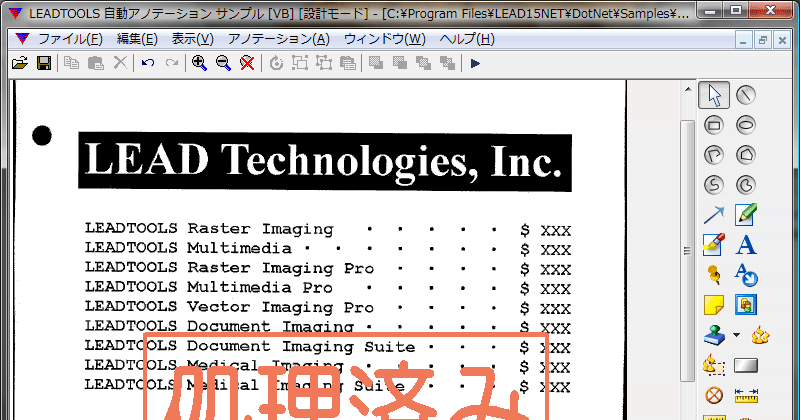
Task: Select the flame Hotspot tool
Action: point(760,335)
